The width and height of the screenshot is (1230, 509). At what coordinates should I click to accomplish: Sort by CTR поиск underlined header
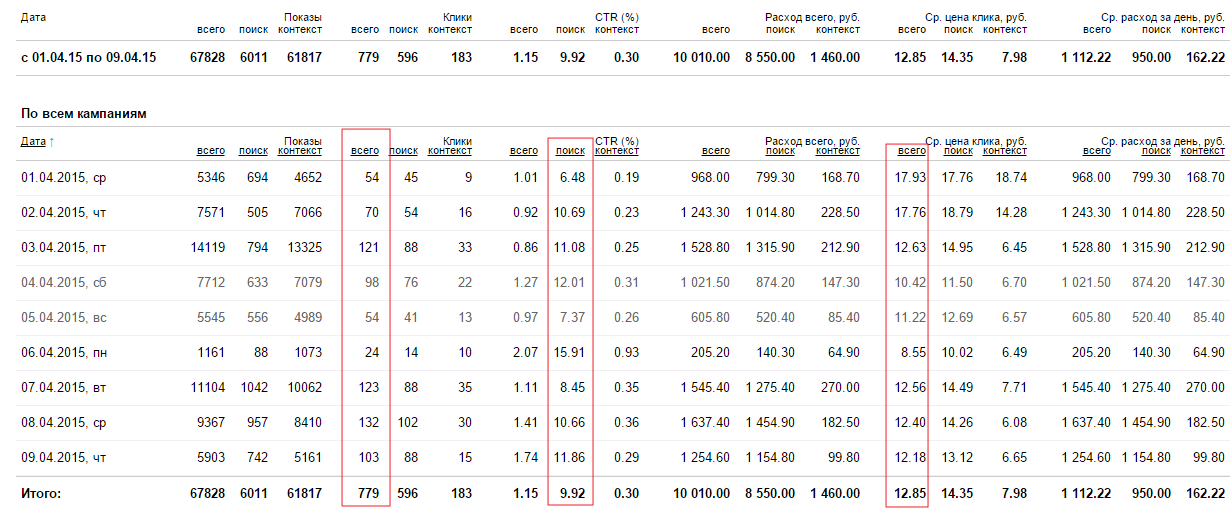point(570,151)
